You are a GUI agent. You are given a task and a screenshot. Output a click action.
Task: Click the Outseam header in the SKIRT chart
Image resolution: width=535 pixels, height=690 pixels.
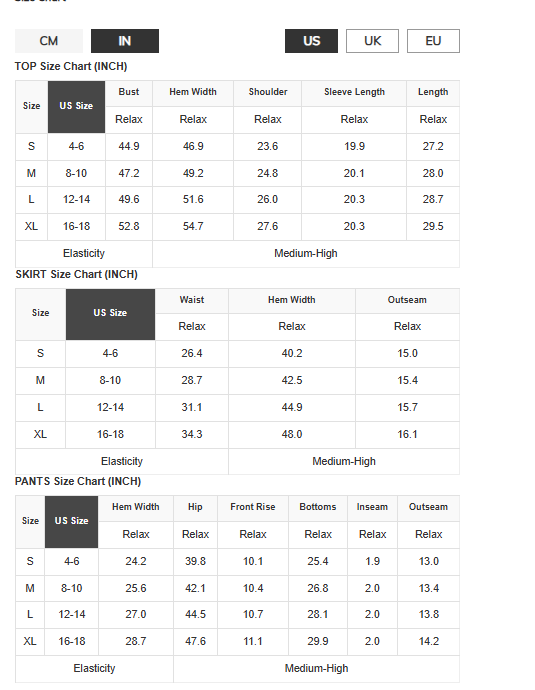407,300
